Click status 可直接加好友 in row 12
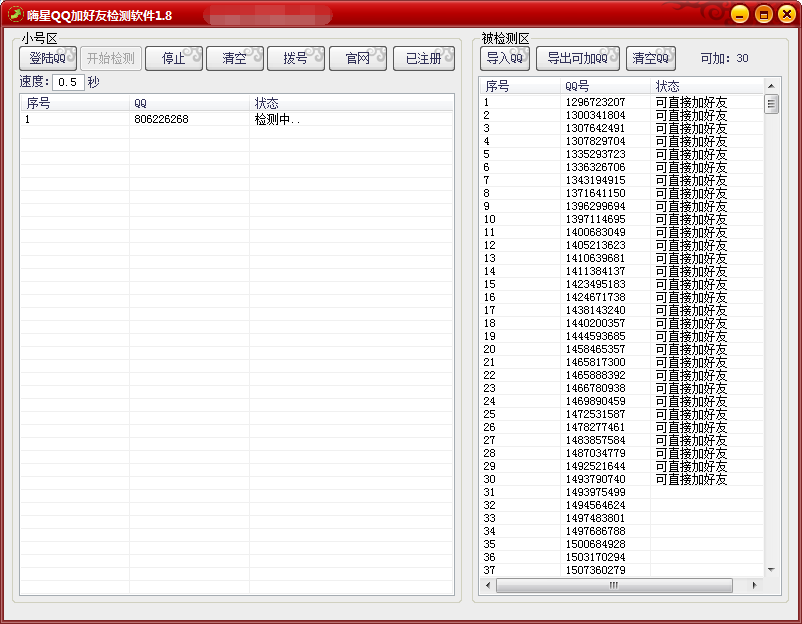Viewport: 802px width, 624px height. pos(691,246)
